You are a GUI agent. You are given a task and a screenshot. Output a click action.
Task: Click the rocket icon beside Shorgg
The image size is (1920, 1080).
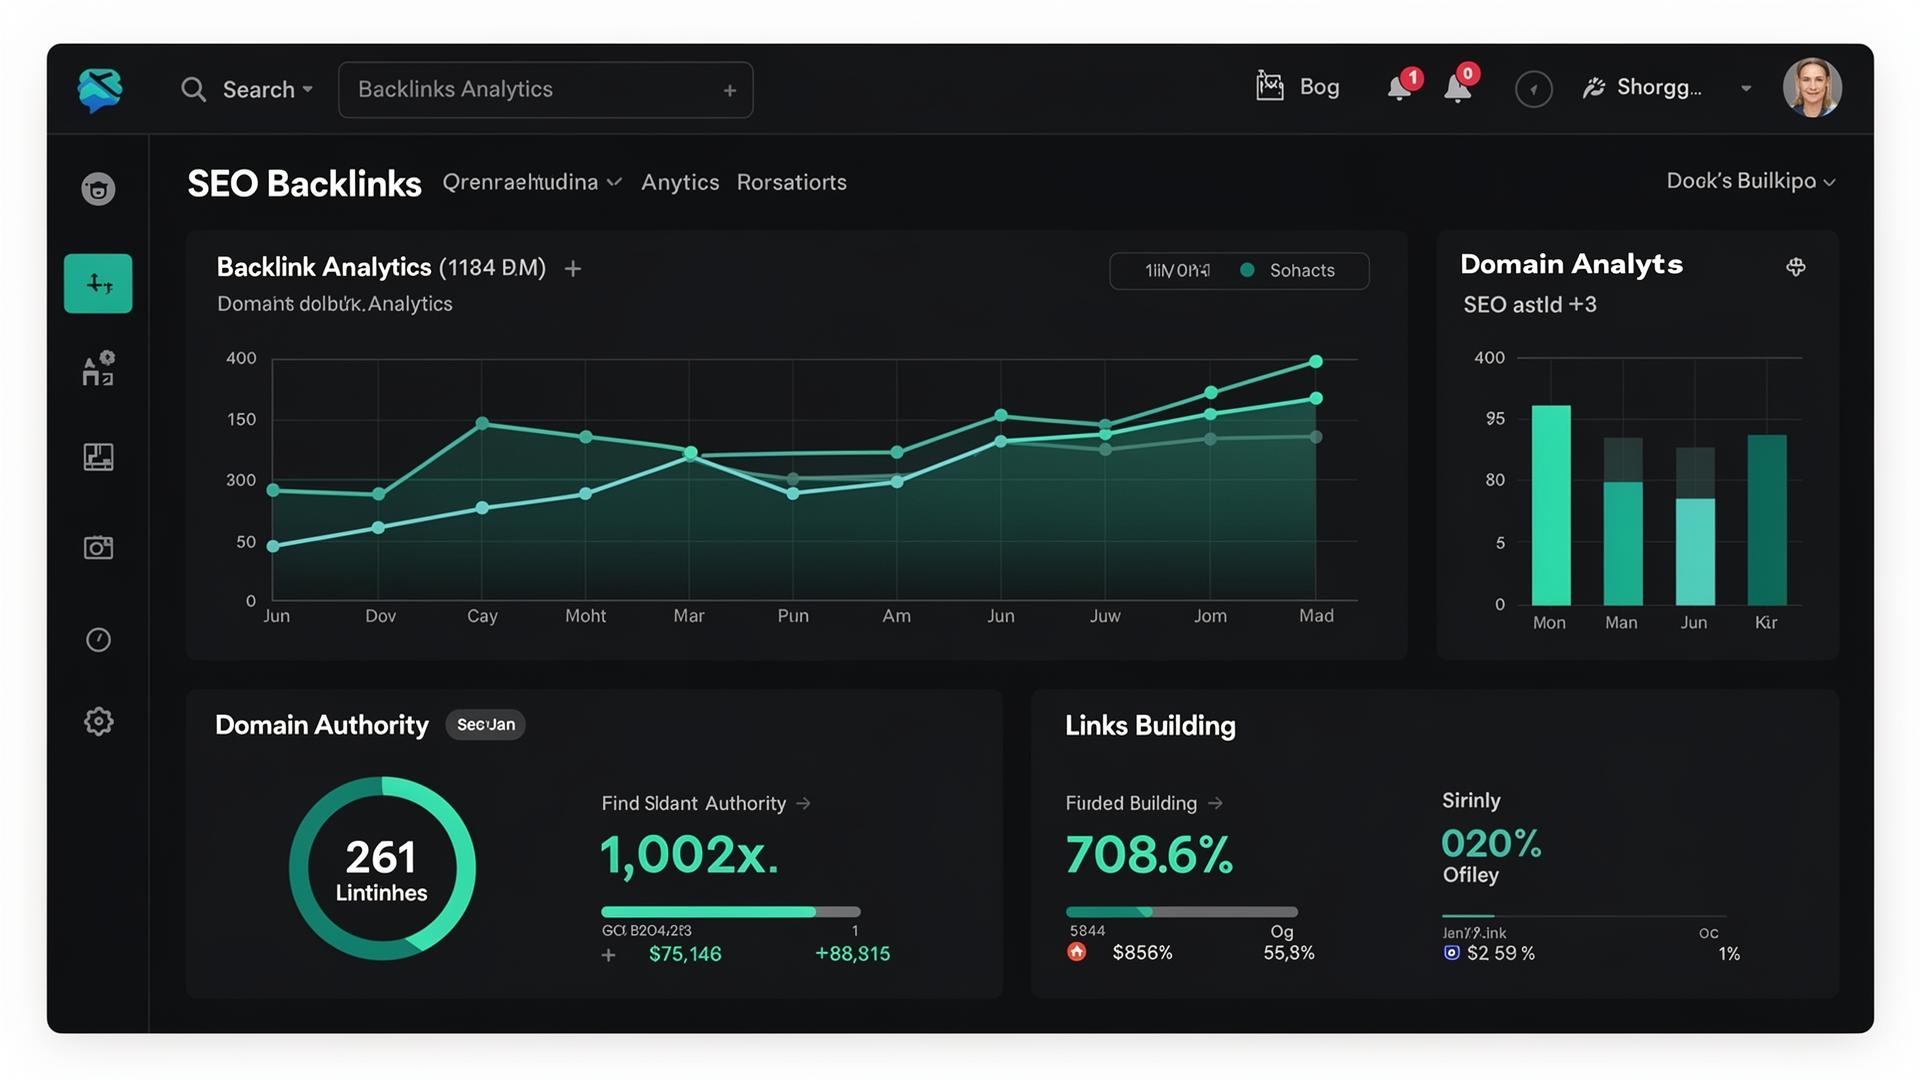pos(1593,88)
